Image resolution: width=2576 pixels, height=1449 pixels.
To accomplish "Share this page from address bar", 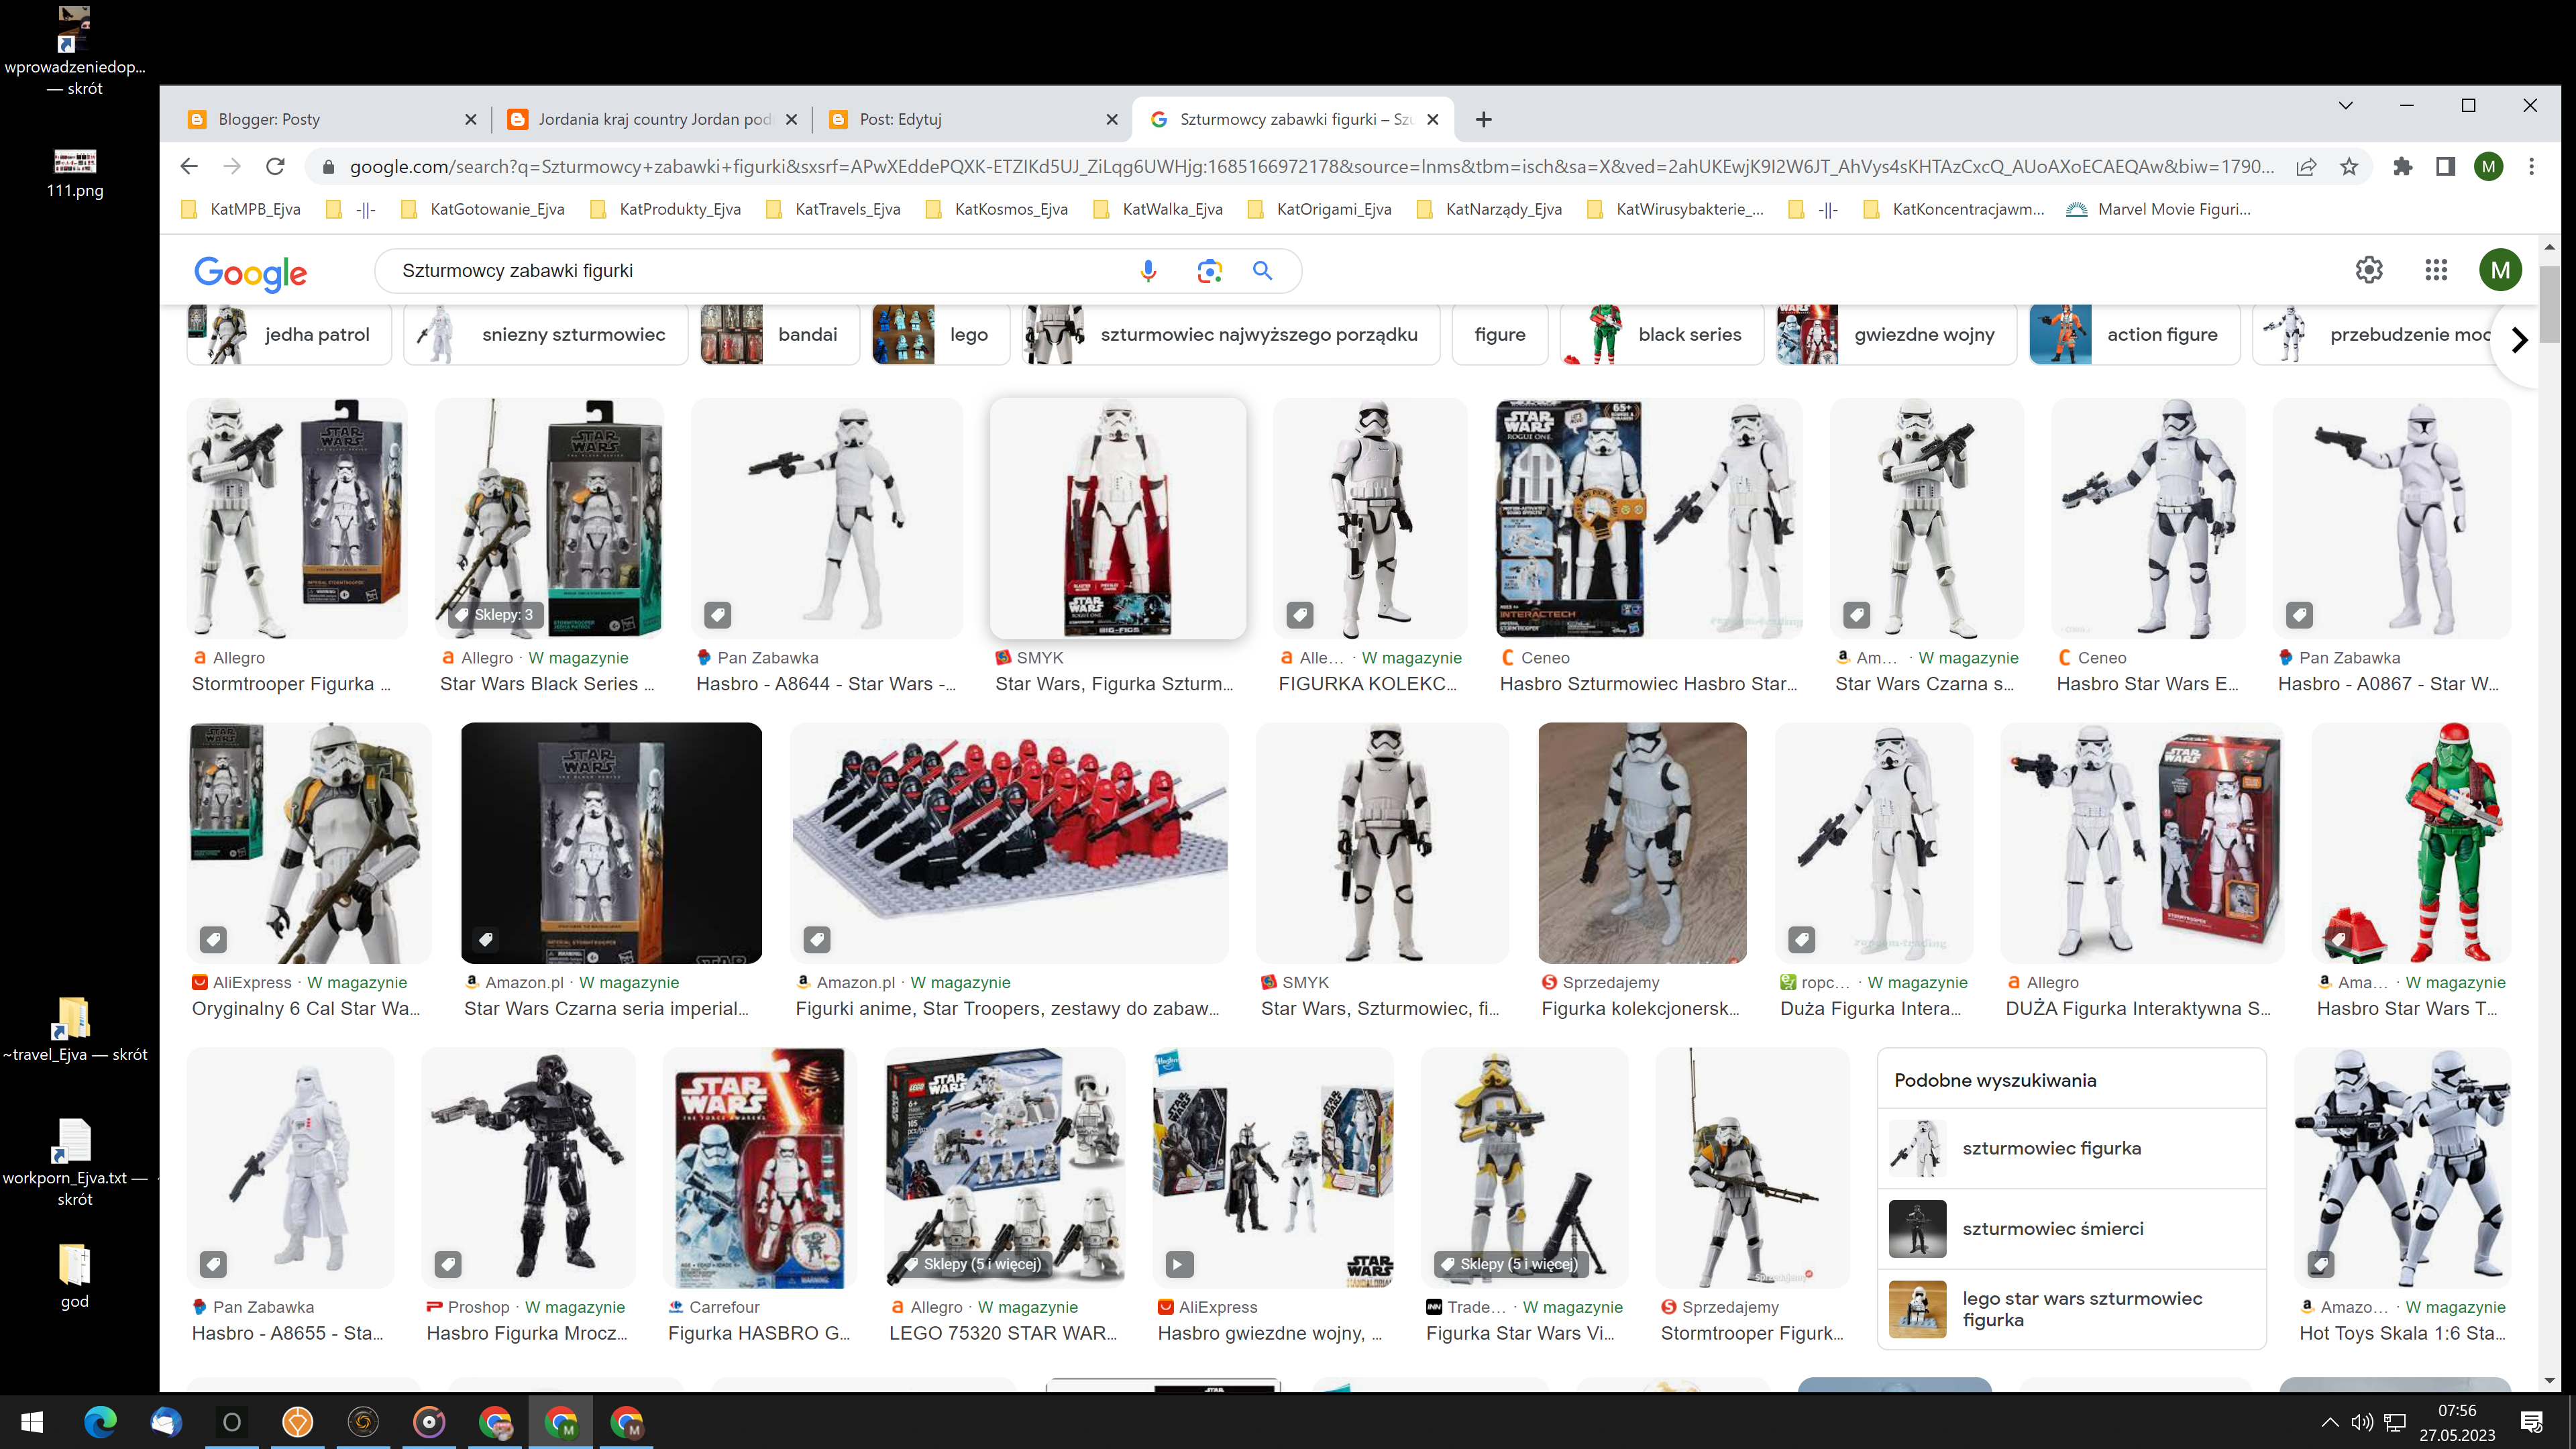I will pos(2306,167).
